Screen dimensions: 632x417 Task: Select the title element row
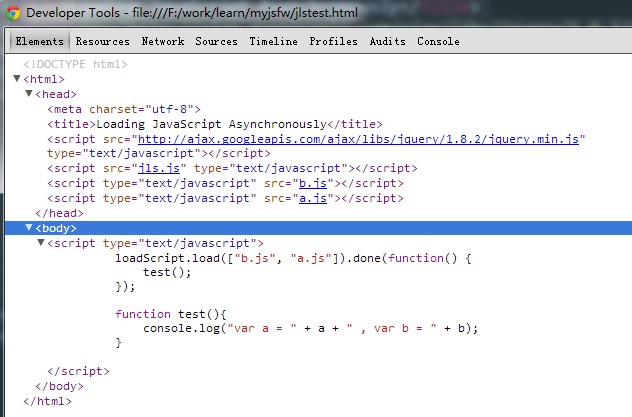pos(215,124)
